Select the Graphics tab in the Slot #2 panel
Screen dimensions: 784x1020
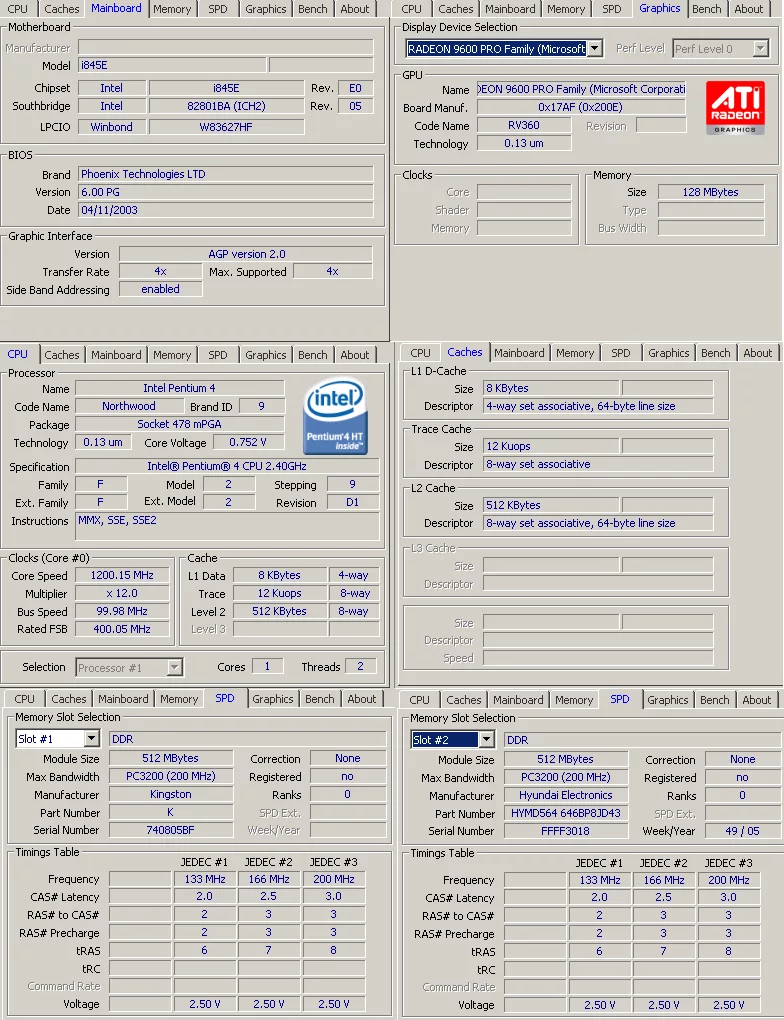pyautogui.click(x=667, y=700)
